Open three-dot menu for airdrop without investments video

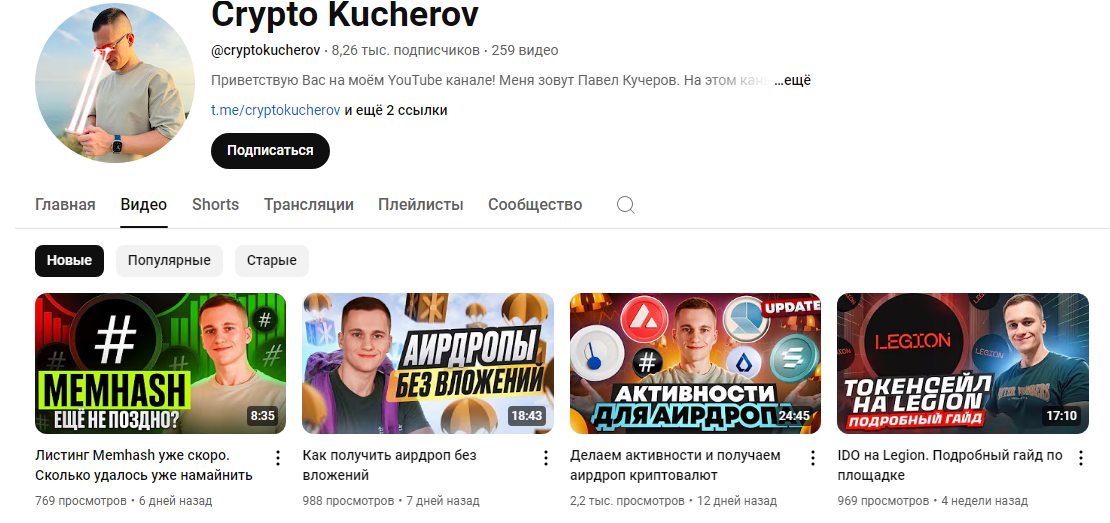[x=545, y=458]
